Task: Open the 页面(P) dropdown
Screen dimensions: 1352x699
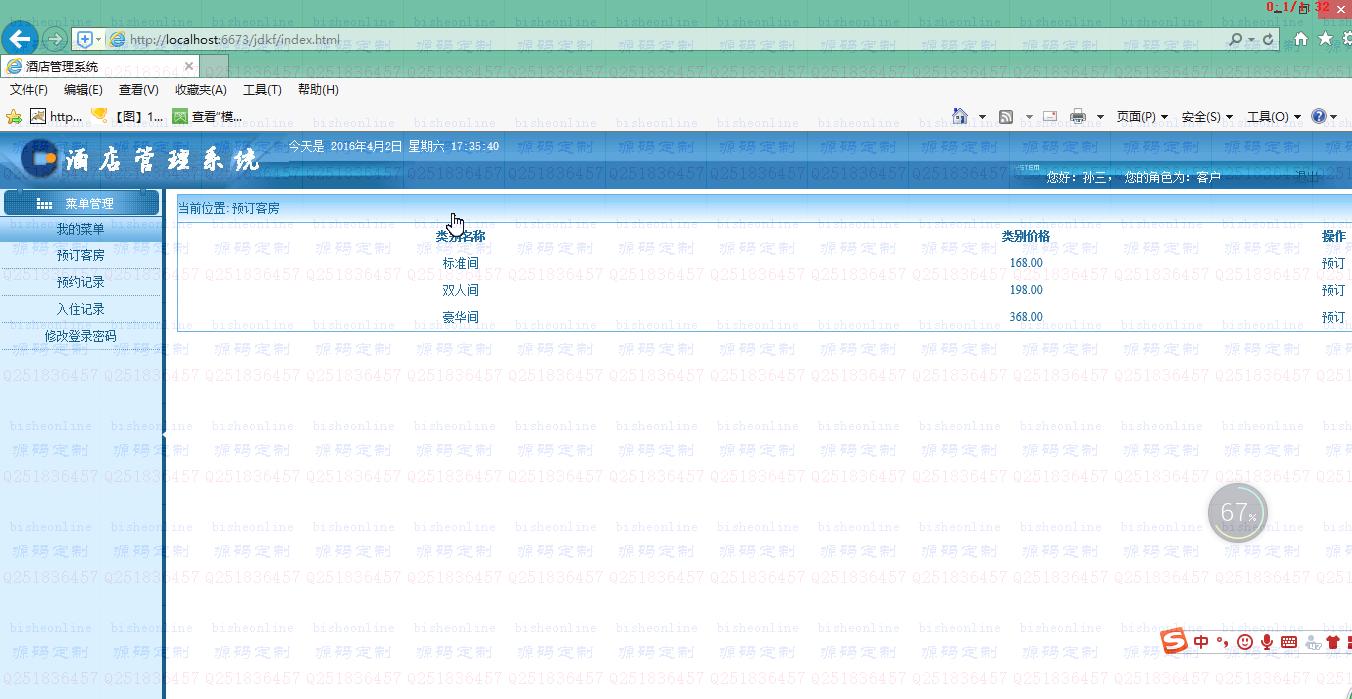Action: click(1142, 117)
